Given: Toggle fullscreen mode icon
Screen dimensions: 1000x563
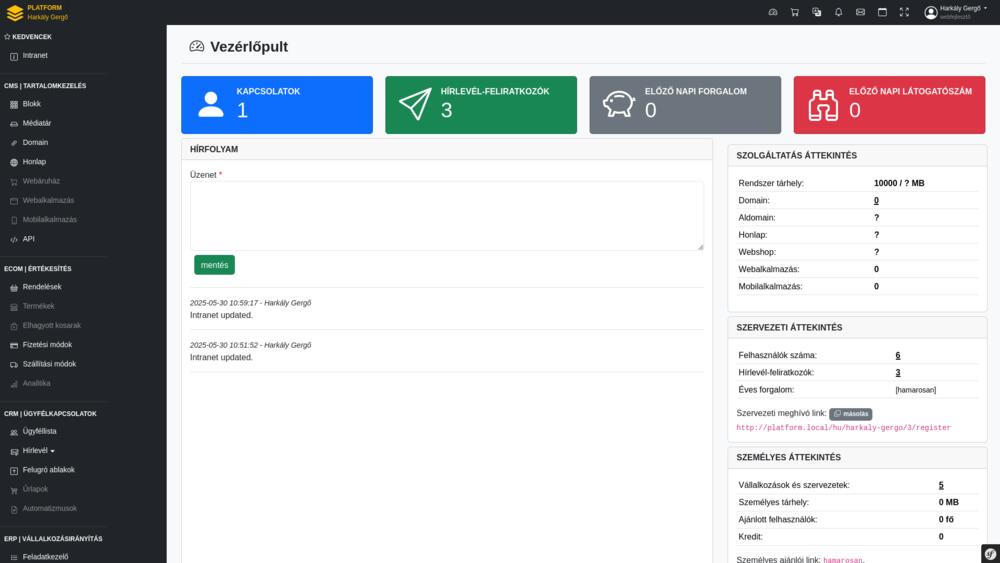Looking at the screenshot, I should [904, 12].
